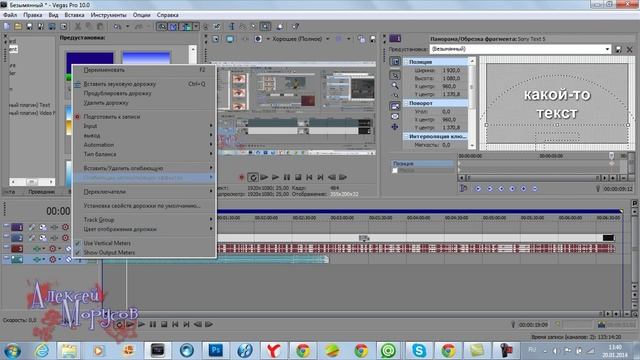Viewport: 640px width, 360px height.
Task: Click the Windows Start button
Action: (12, 351)
